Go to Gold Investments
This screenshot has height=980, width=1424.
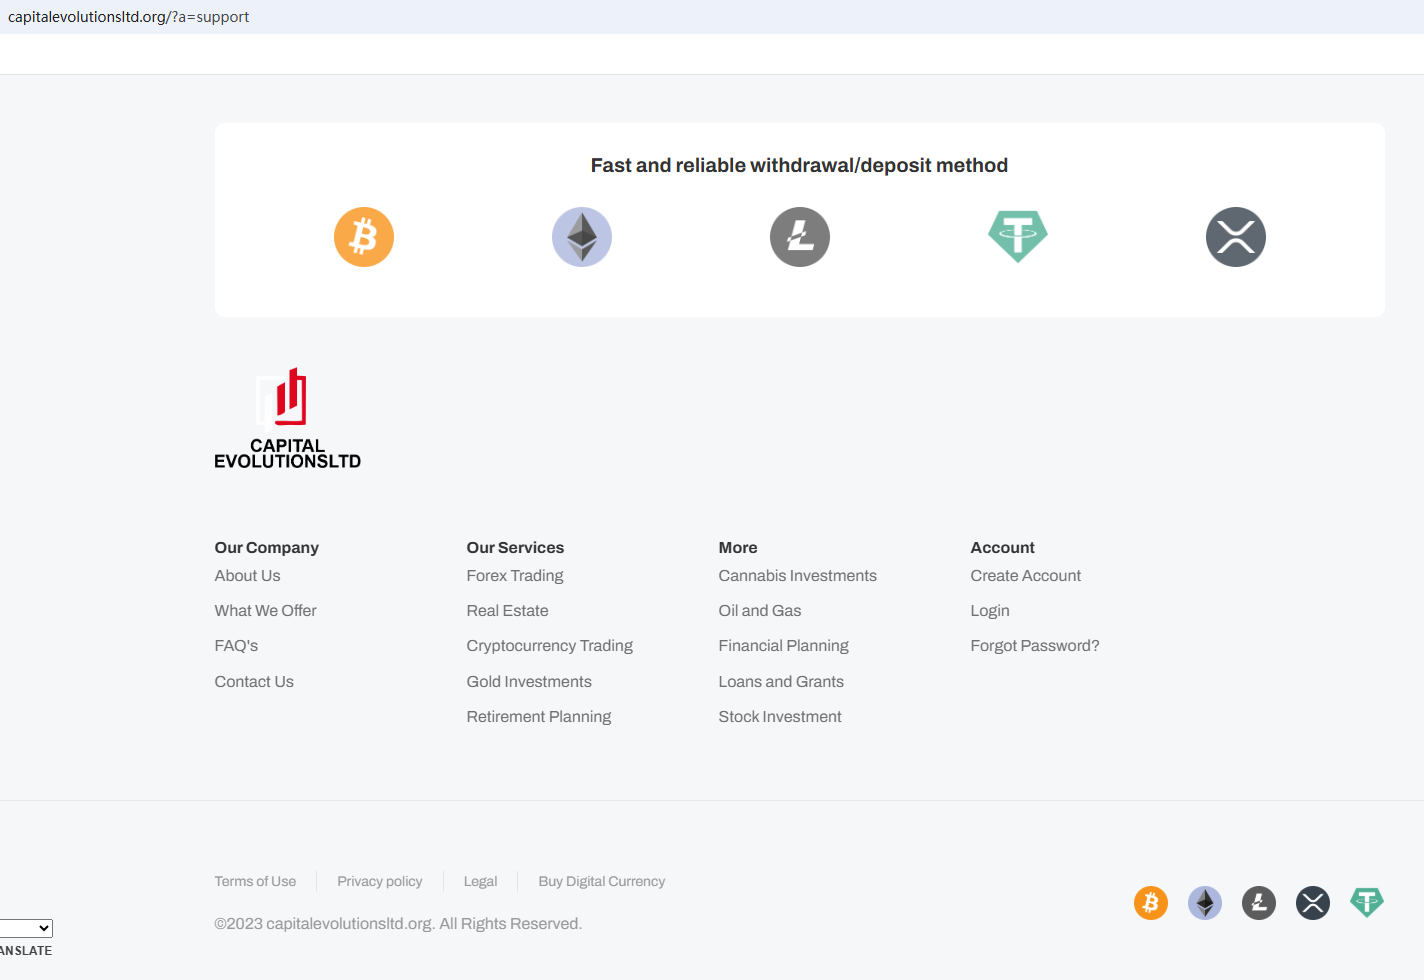(529, 682)
